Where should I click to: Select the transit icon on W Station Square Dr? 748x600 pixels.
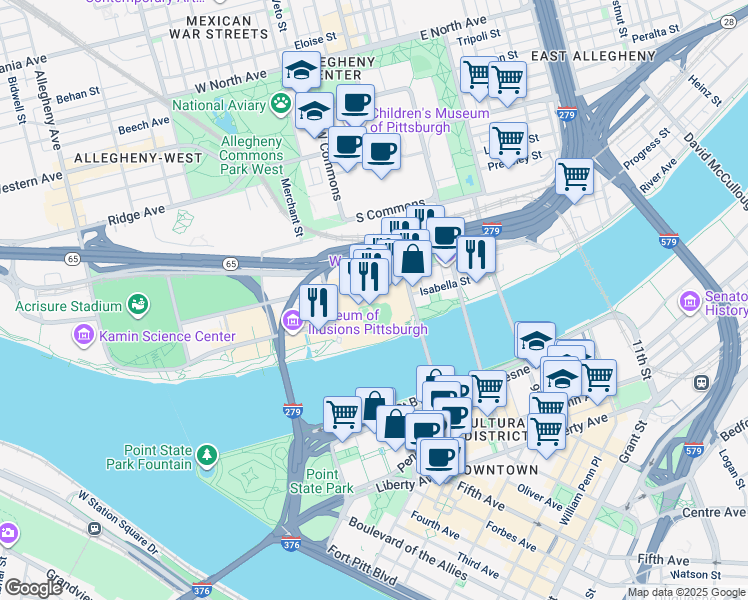94,528
